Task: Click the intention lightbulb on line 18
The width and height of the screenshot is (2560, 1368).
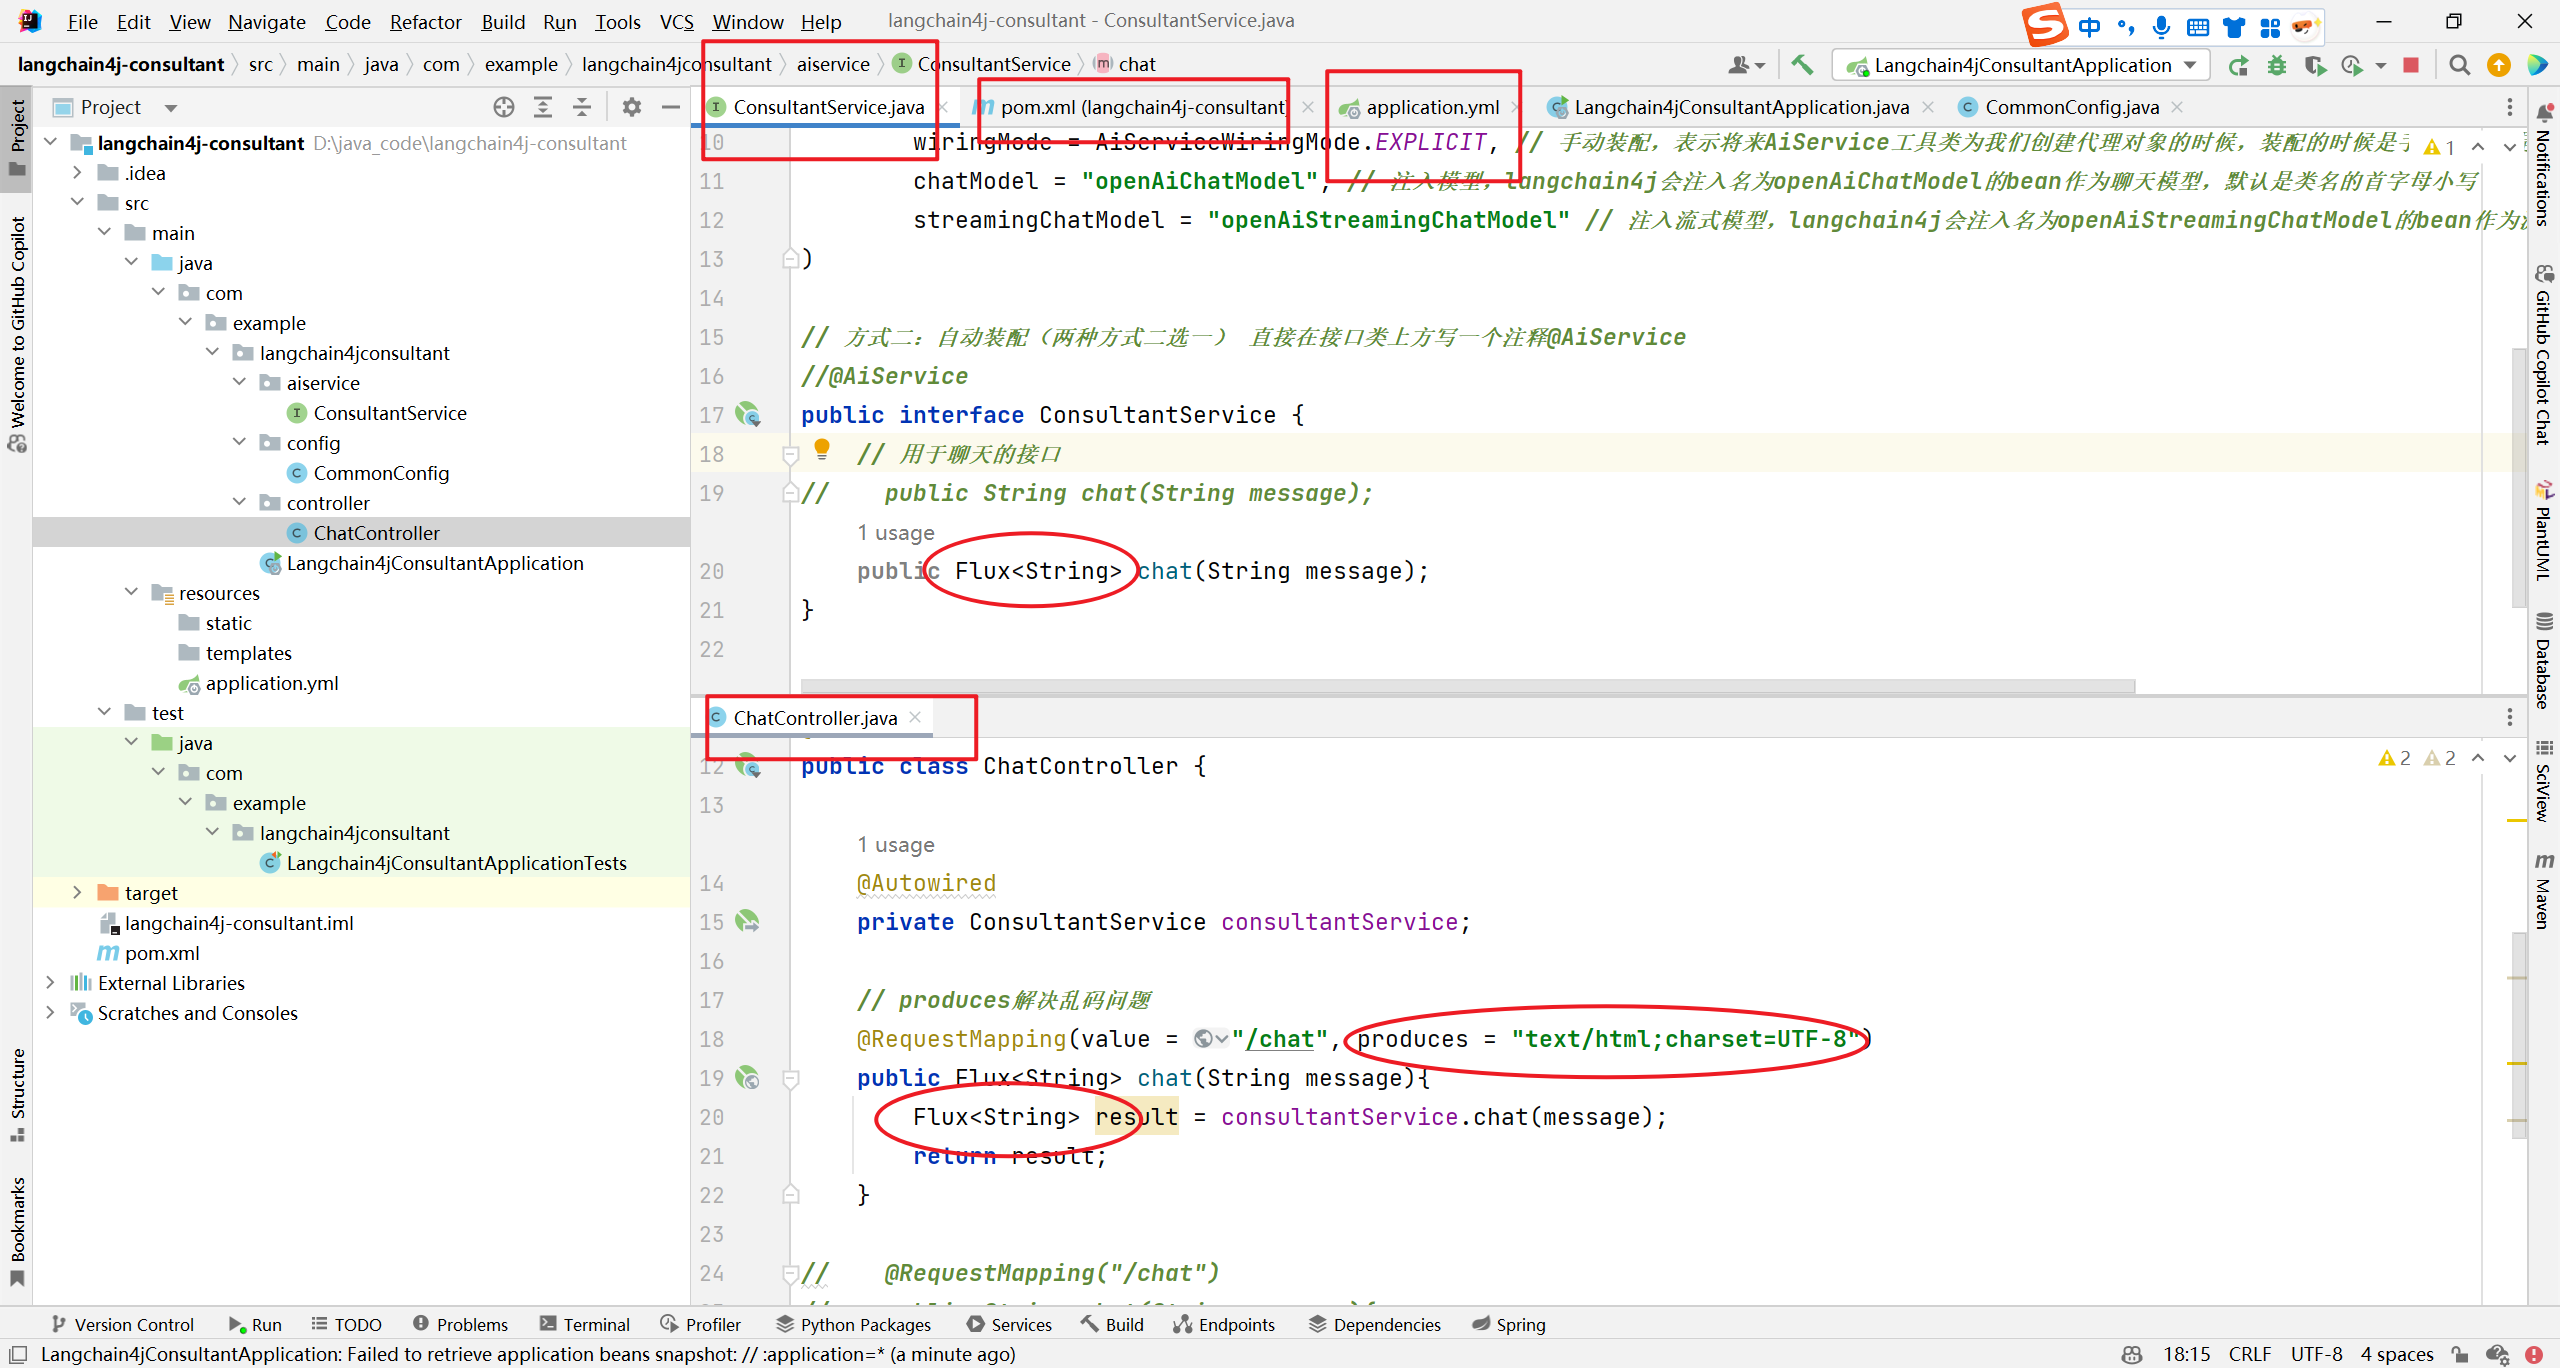Action: (822, 449)
